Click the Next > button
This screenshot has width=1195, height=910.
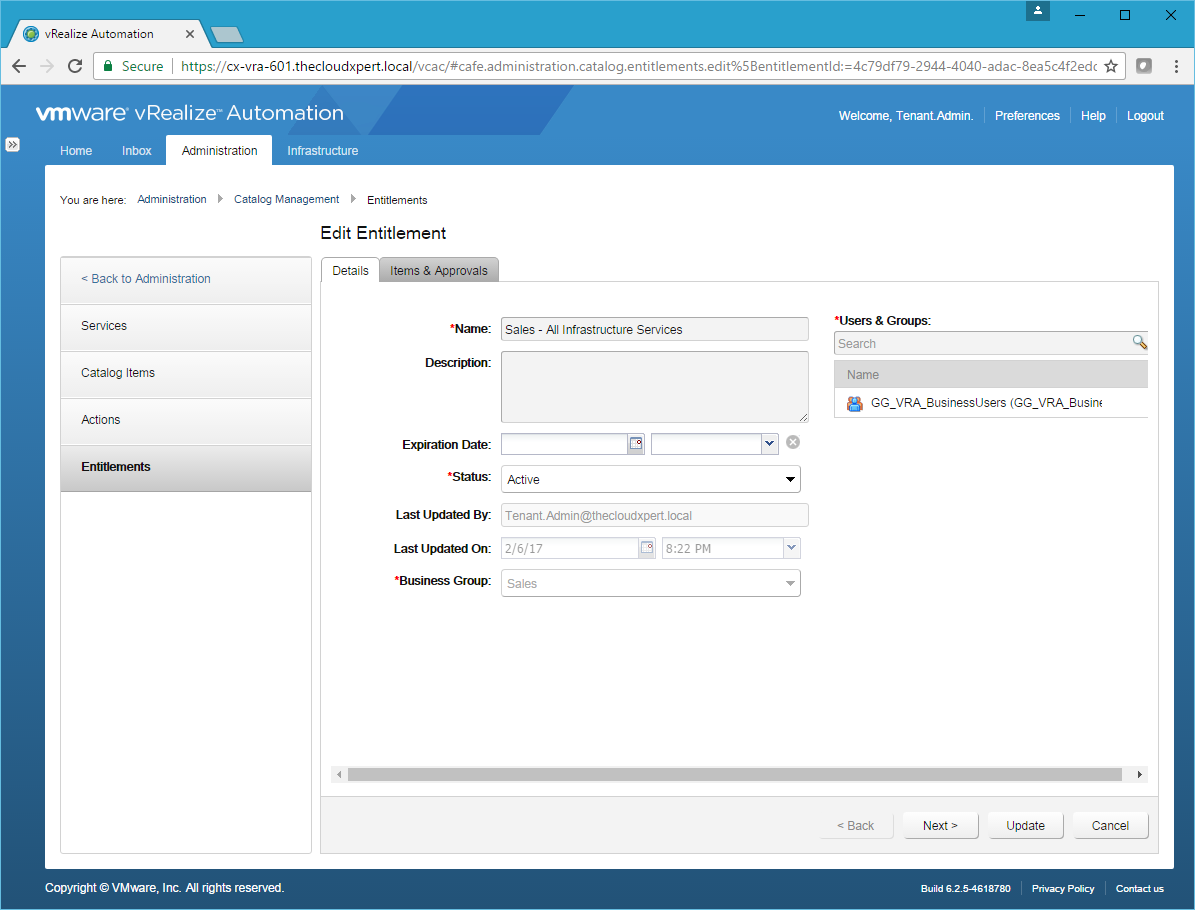click(x=940, y=826)
